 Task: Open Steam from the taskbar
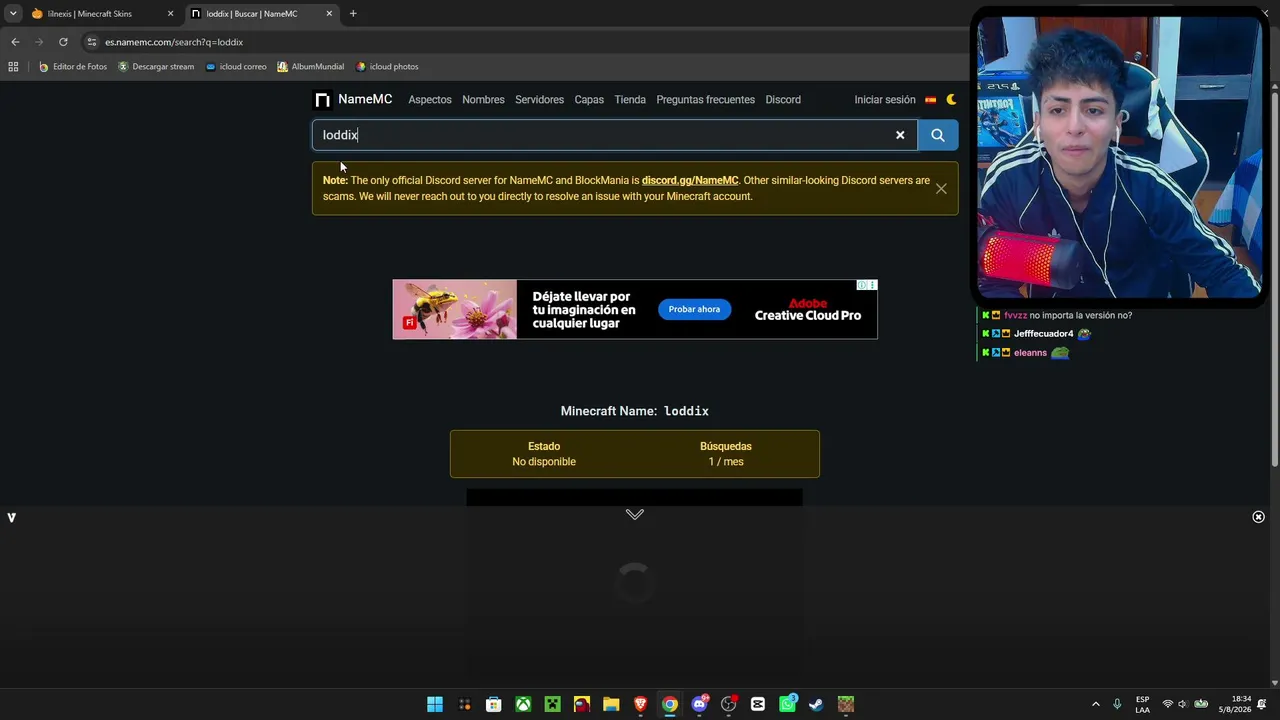(817, 704)
